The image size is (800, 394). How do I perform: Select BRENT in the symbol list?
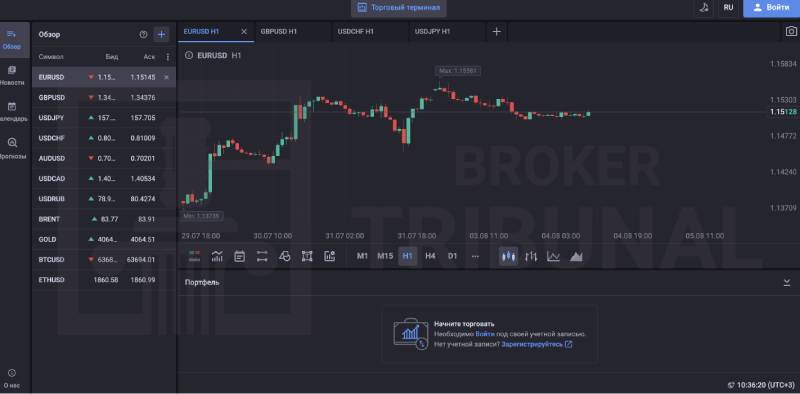coord(104,219)
